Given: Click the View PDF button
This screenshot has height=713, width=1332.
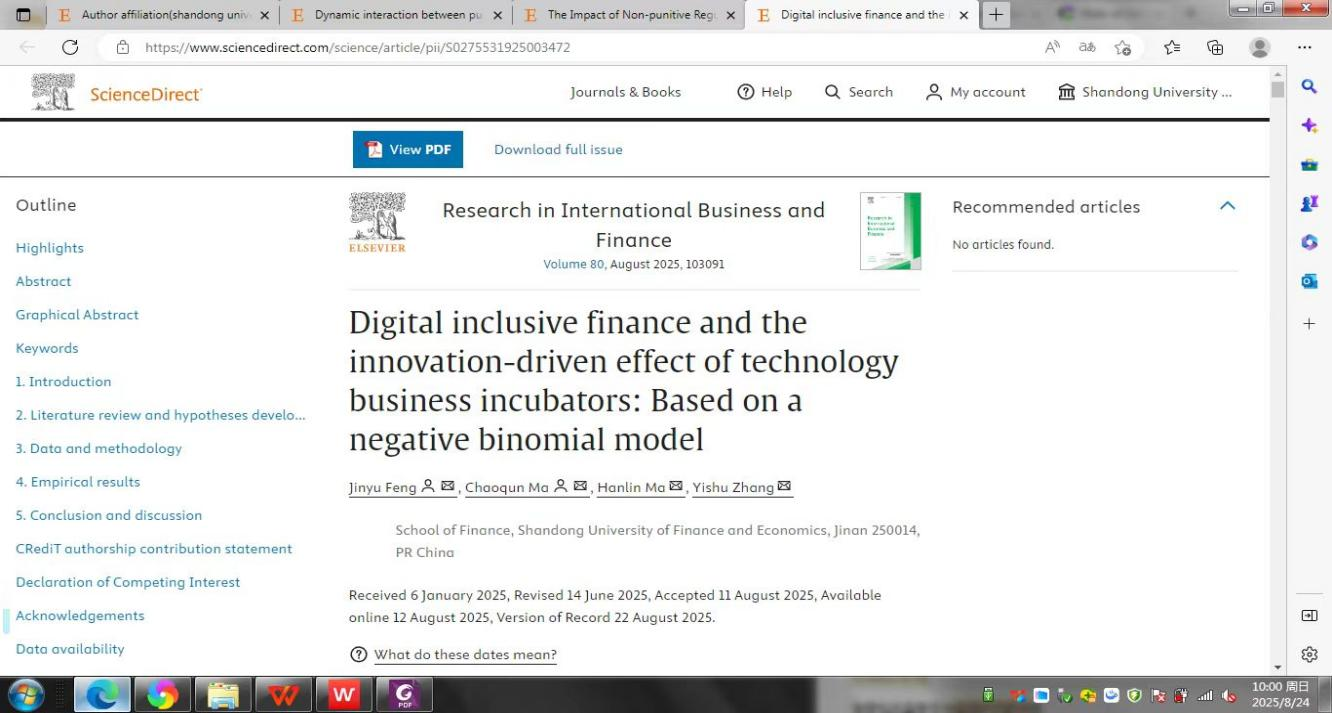Looking at the screenshot, I should (408, 149).
